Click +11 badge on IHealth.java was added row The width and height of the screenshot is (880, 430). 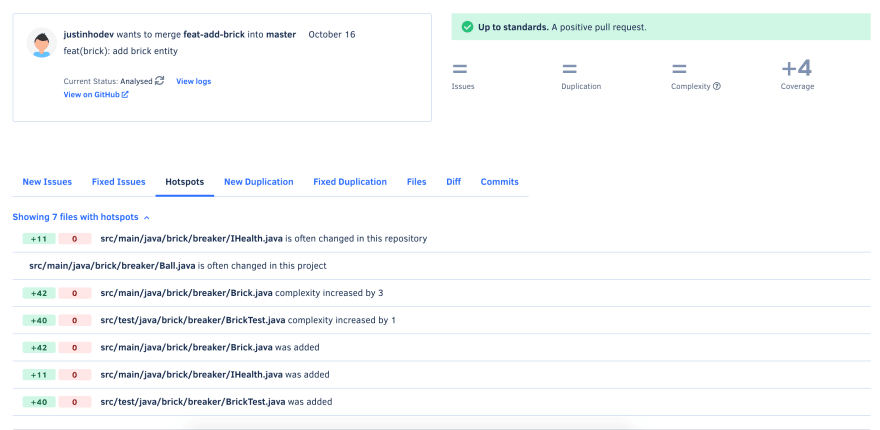tap(39, 374)
